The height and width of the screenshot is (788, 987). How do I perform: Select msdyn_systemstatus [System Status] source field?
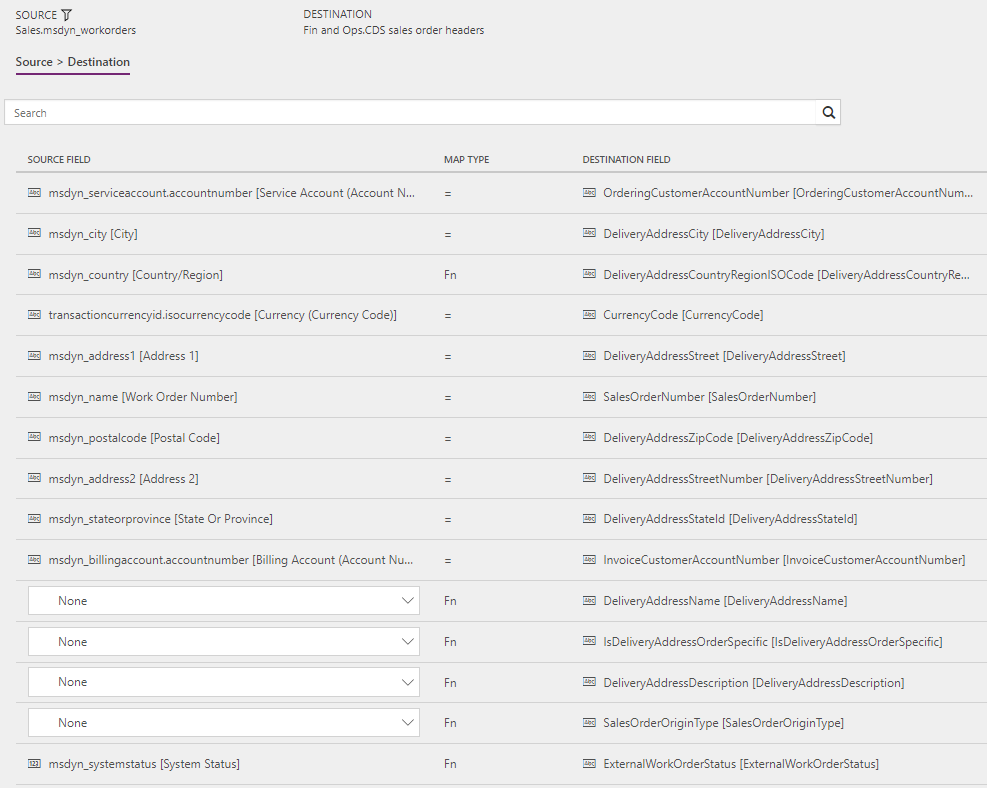pyautogui.click(x=144, y=763)
